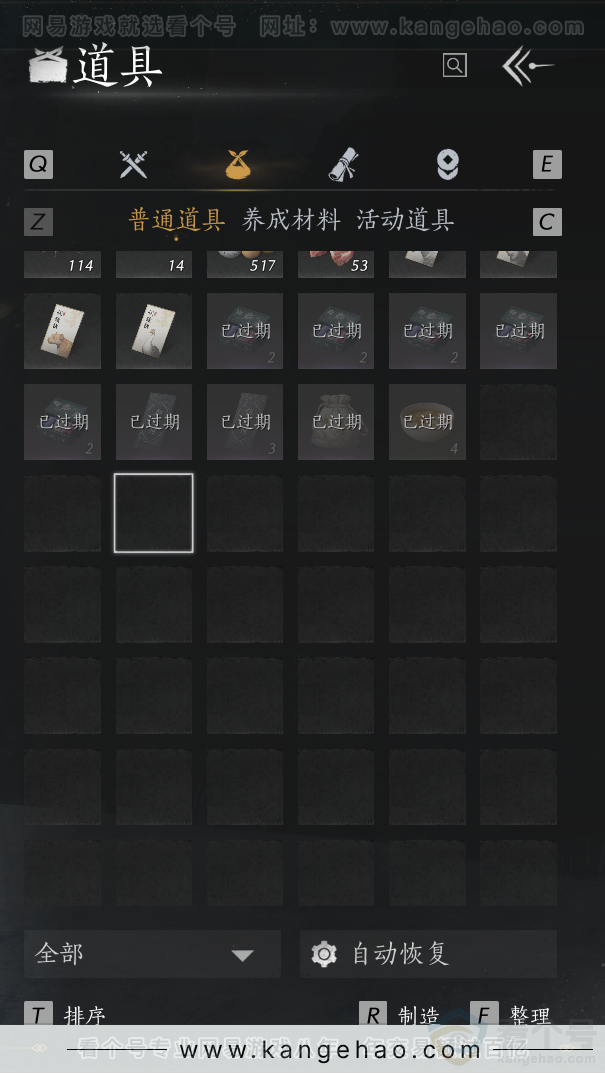Select the crossed swords equipment category
605x1074 pixels.
tap(133, 164)
